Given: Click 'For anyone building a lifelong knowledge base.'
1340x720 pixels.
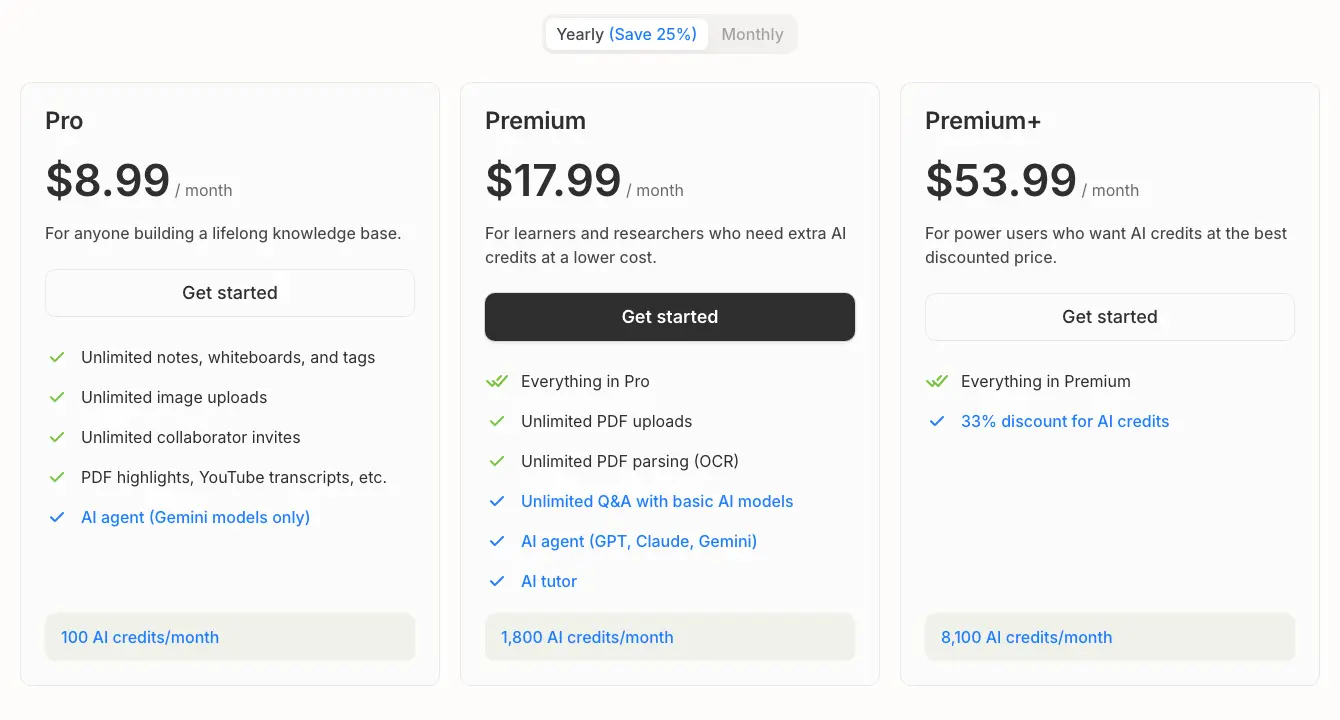Looking at the screenshot, I should [x=223, y=233].
